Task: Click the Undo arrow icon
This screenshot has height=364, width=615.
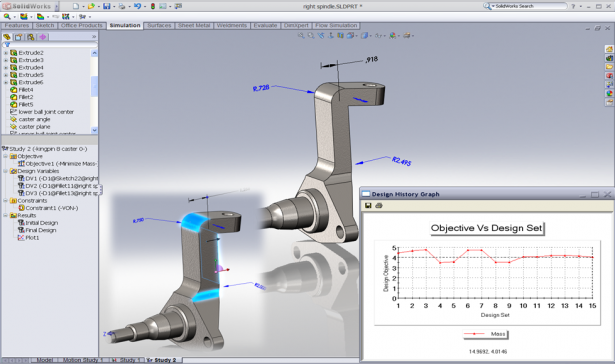Action: coord(137,6)
